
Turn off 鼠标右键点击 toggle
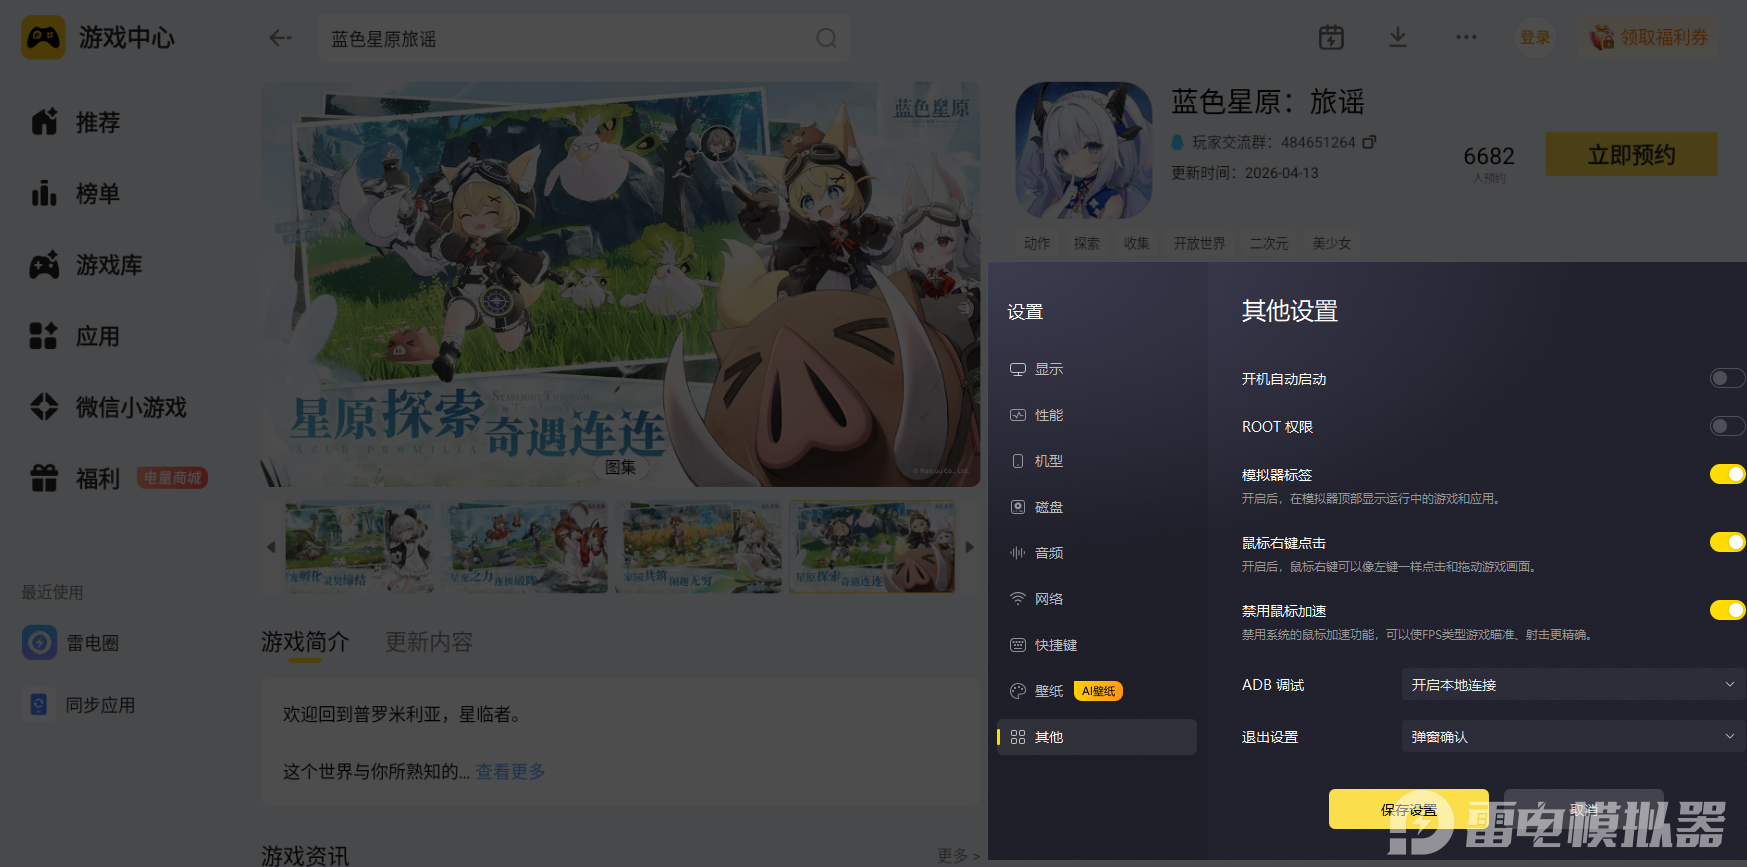pos(1727,542)
